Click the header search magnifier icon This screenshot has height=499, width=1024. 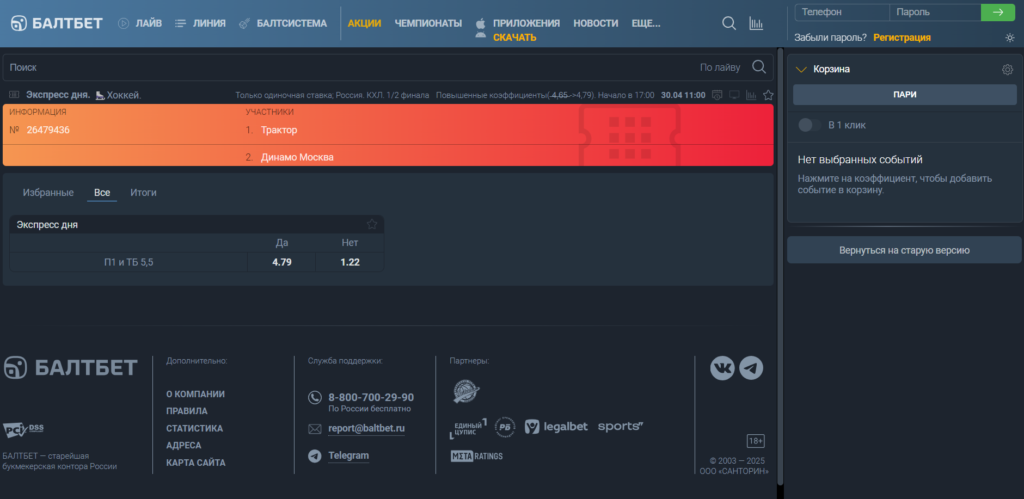(x=729, y=24)
